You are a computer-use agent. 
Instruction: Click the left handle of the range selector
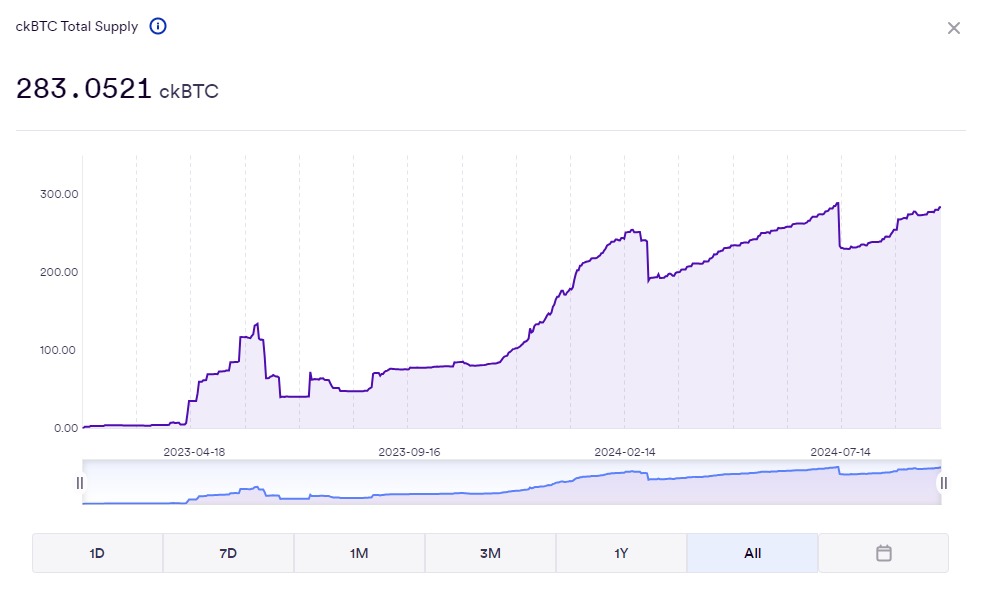[x=80, y=483]
